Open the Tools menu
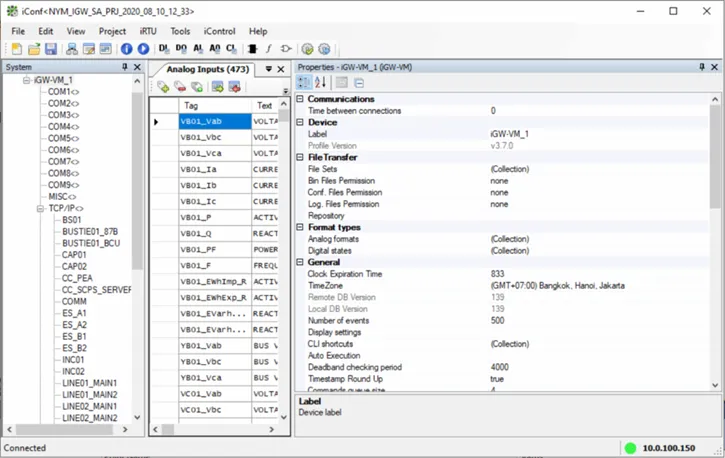This screenshot has height=458, width=725. [180, 31]
